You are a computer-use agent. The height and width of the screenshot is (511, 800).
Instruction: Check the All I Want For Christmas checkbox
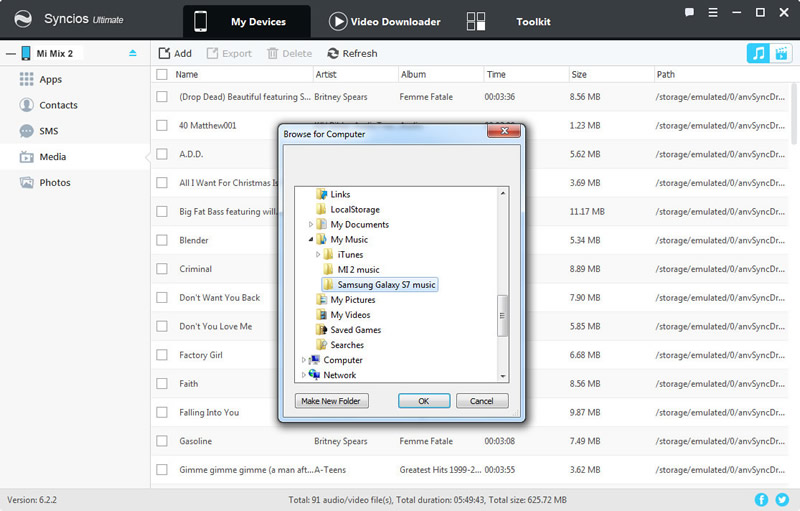point(162,183)
